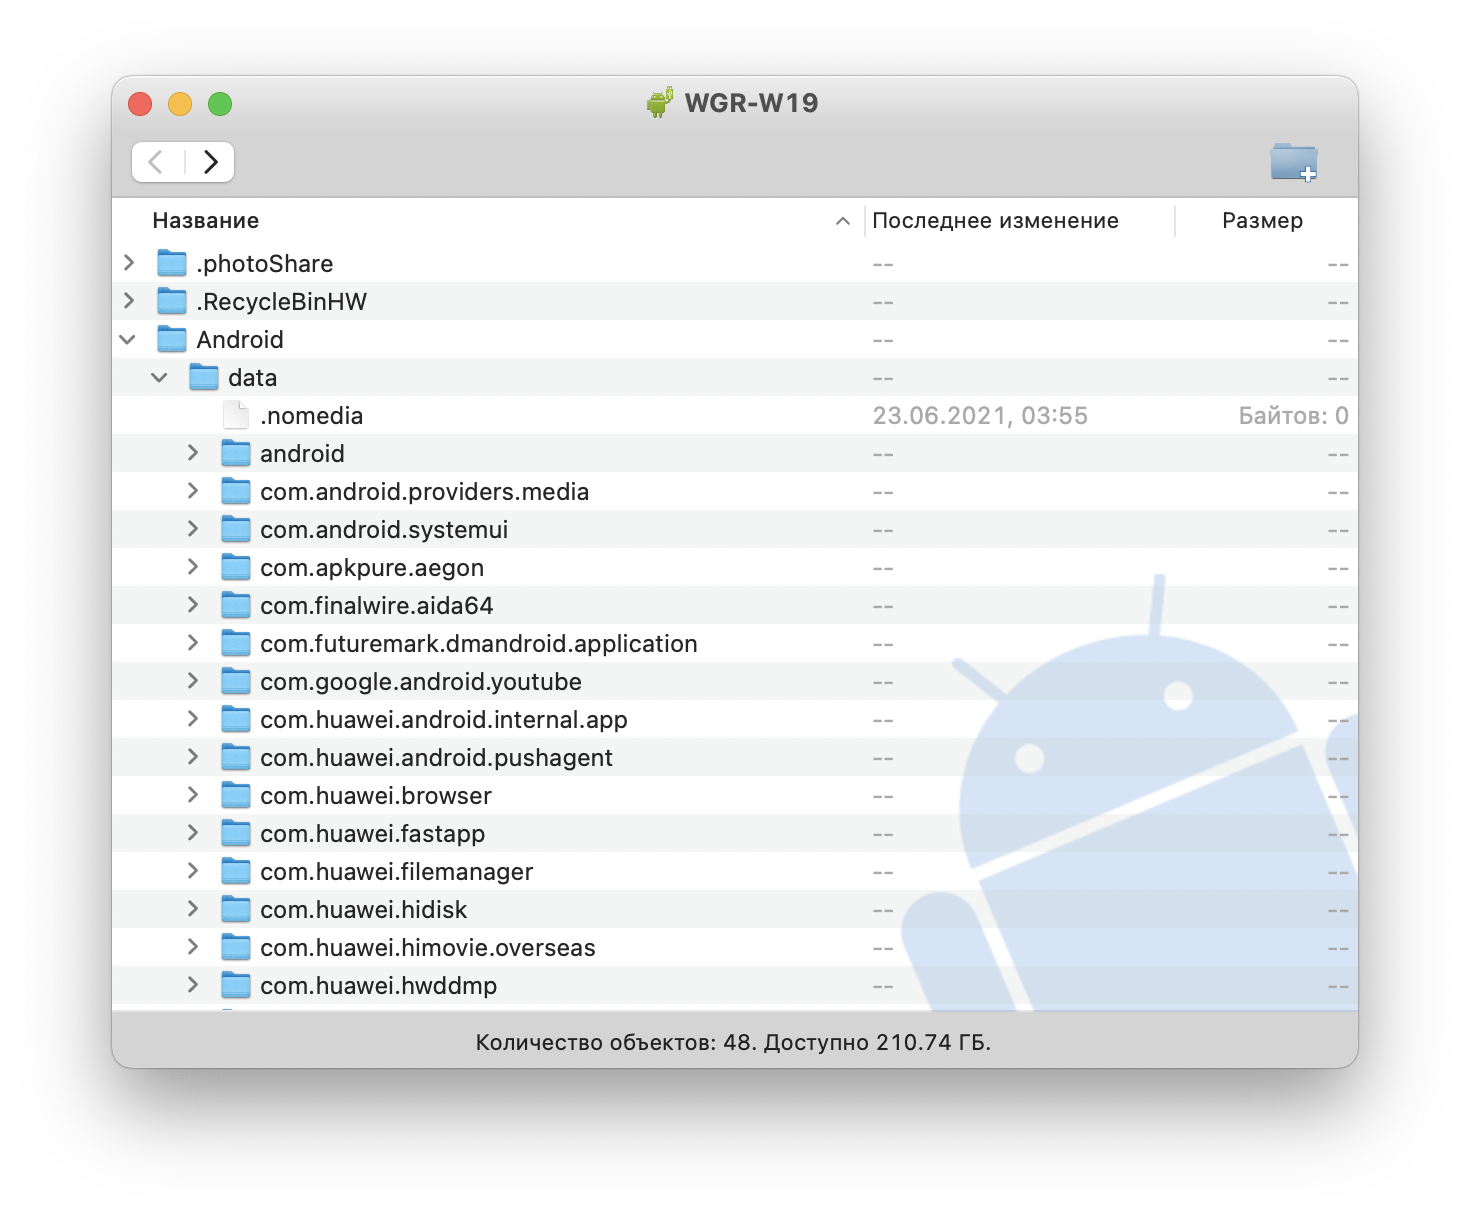
Task: Click the new folder icon in toolbar
Action: (1294, 162)
